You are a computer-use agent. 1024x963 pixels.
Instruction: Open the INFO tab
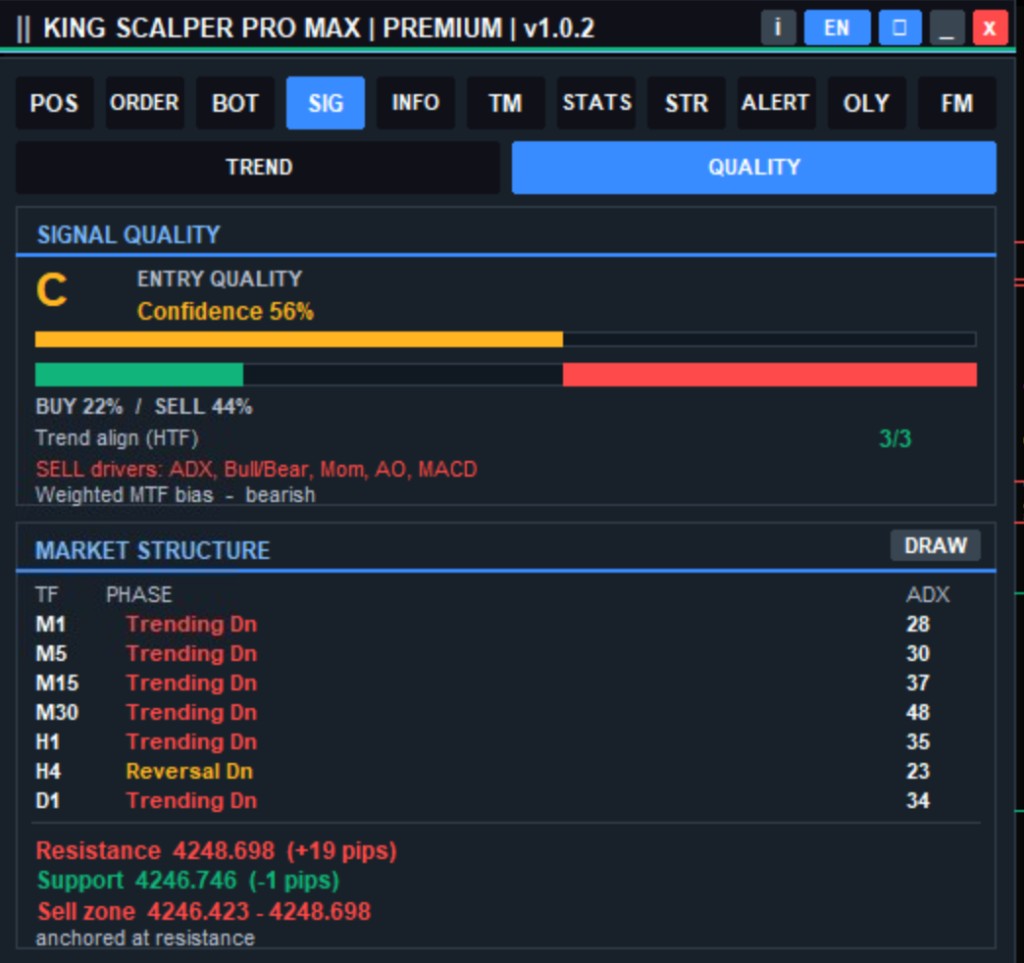(x=415, y=103)
